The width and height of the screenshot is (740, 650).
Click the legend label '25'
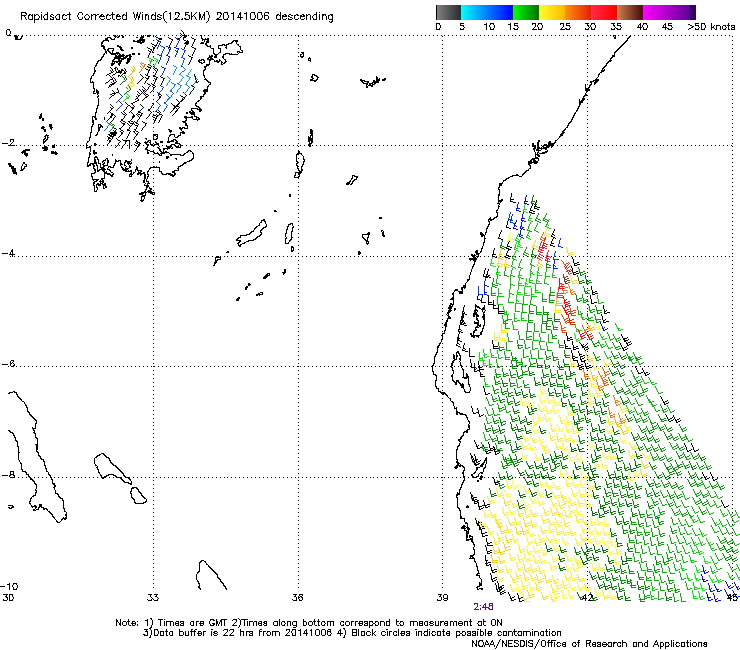[565, 27]
